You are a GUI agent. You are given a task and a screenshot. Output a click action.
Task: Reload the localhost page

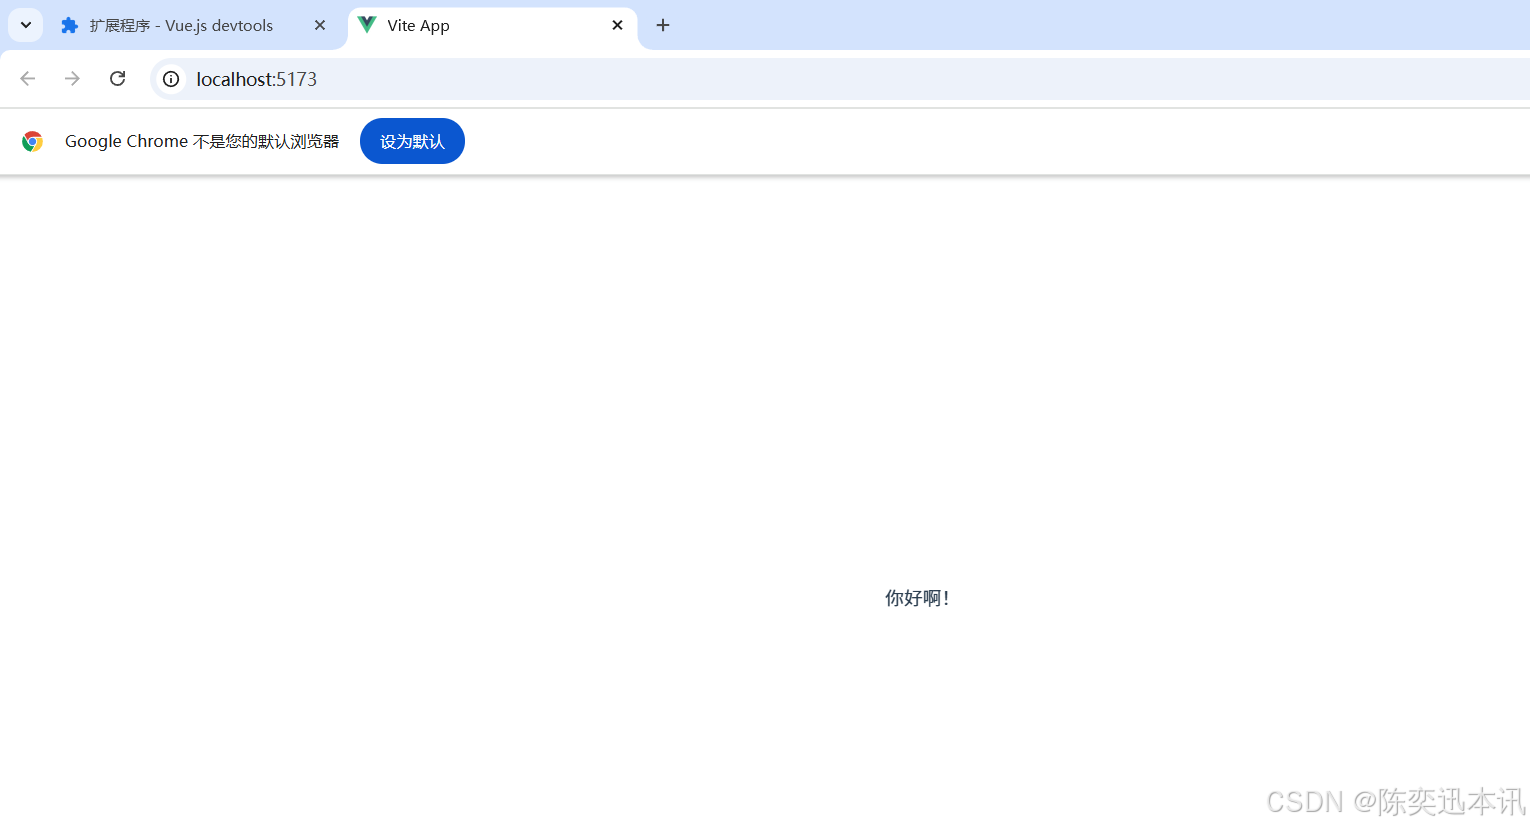118,79
